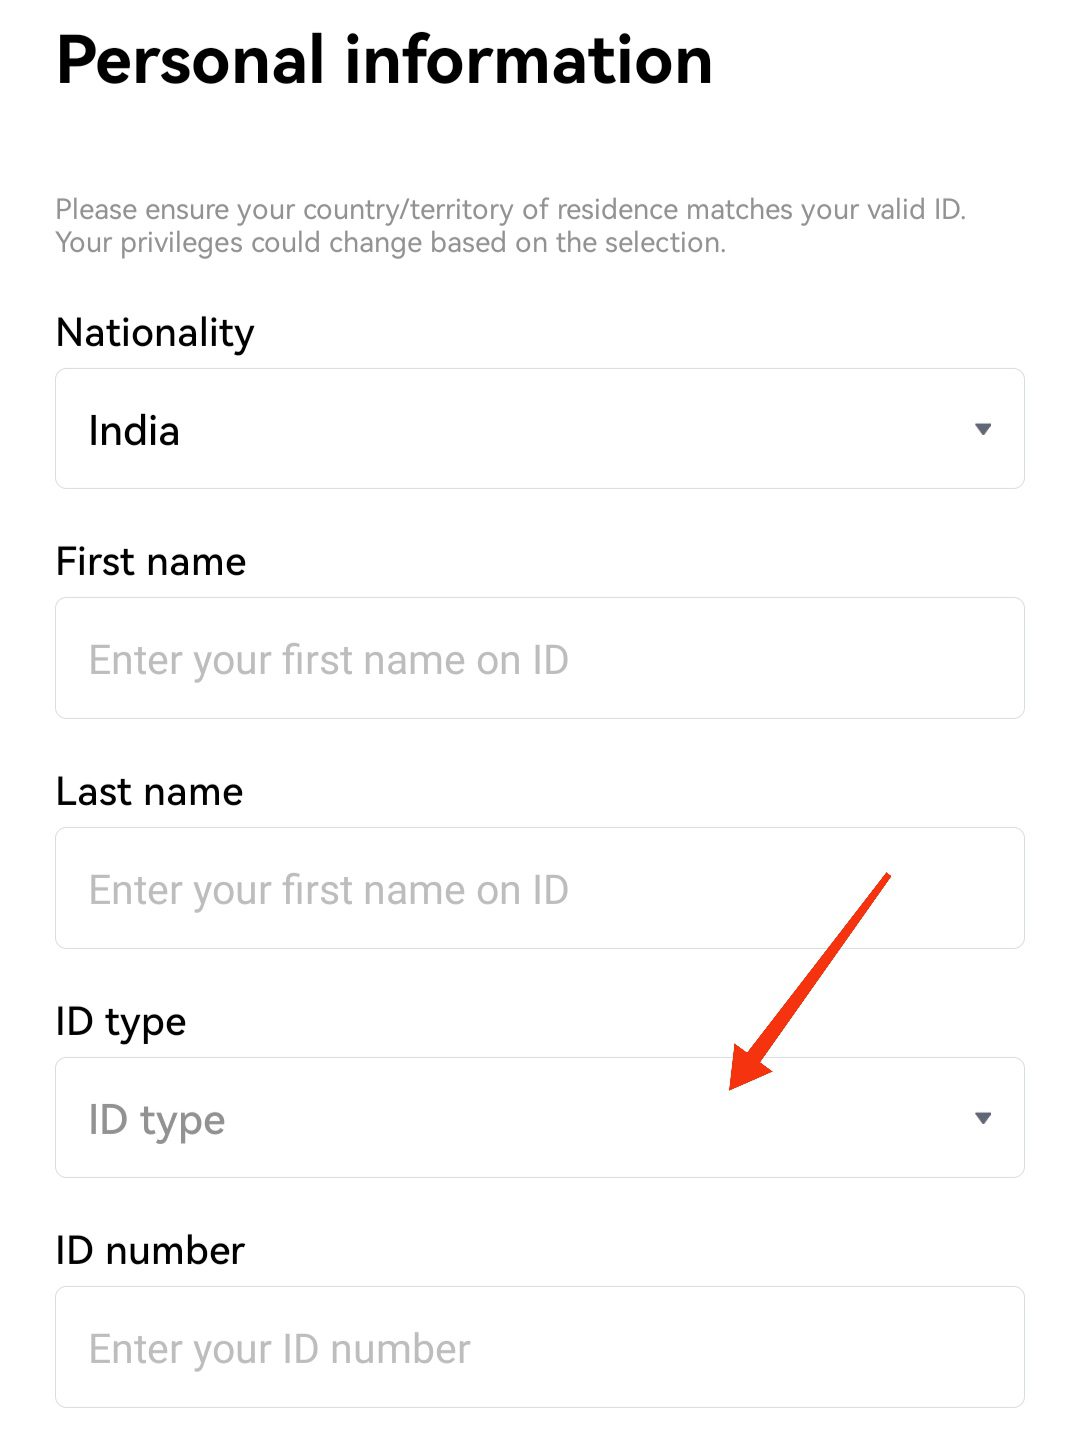
Task: Click the "First name" field label
Action: click(151, 562)
